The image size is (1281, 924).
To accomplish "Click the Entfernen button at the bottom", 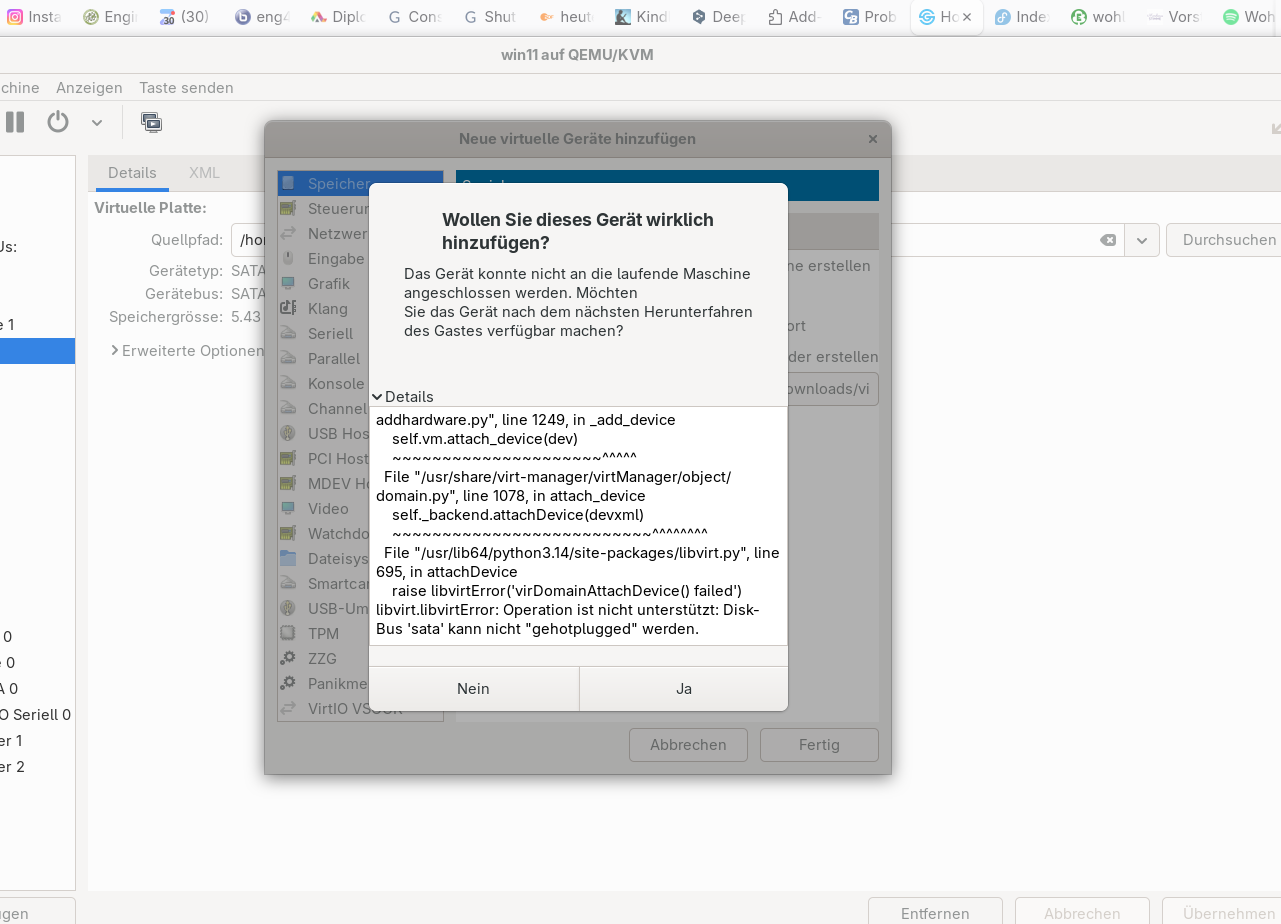I will click(x=935, y=913).
